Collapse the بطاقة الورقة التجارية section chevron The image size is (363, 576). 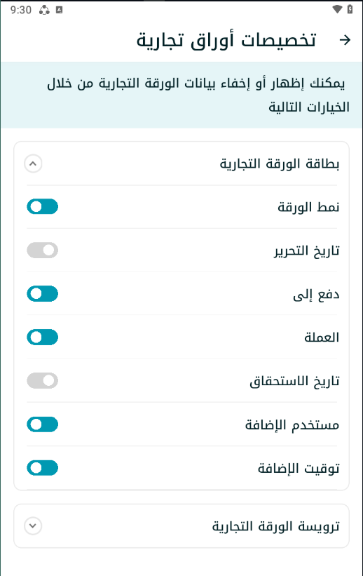coord(33,163)
